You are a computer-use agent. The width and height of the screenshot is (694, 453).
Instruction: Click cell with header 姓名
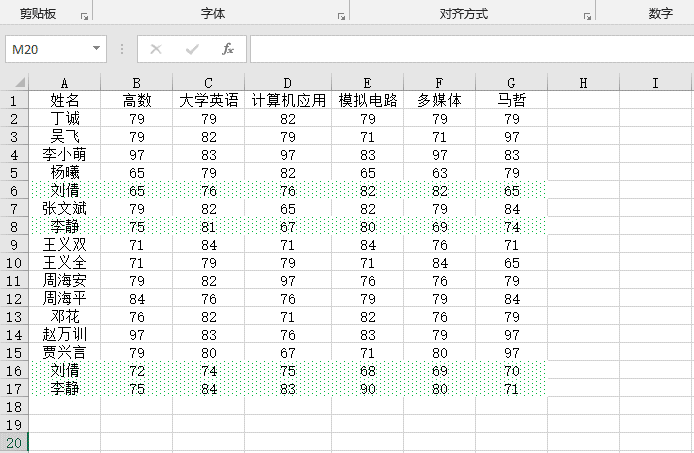point(65,101)
